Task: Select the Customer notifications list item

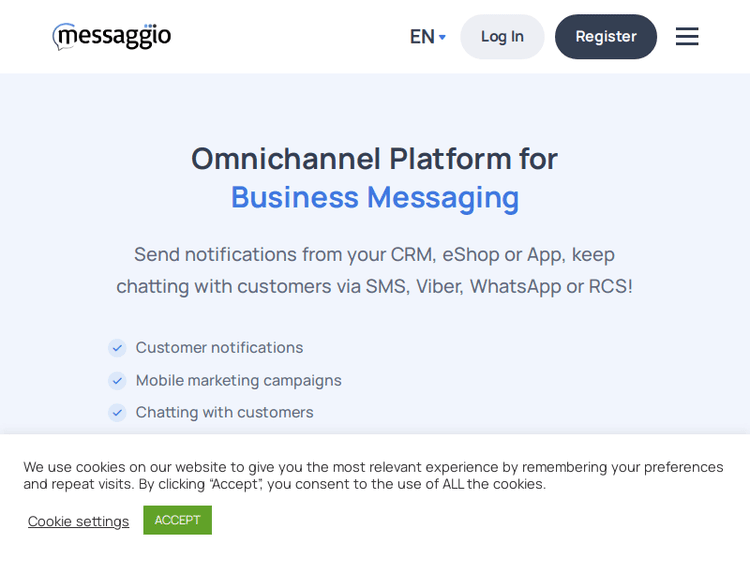Action: pyautogui.click(x=219, y=348)
